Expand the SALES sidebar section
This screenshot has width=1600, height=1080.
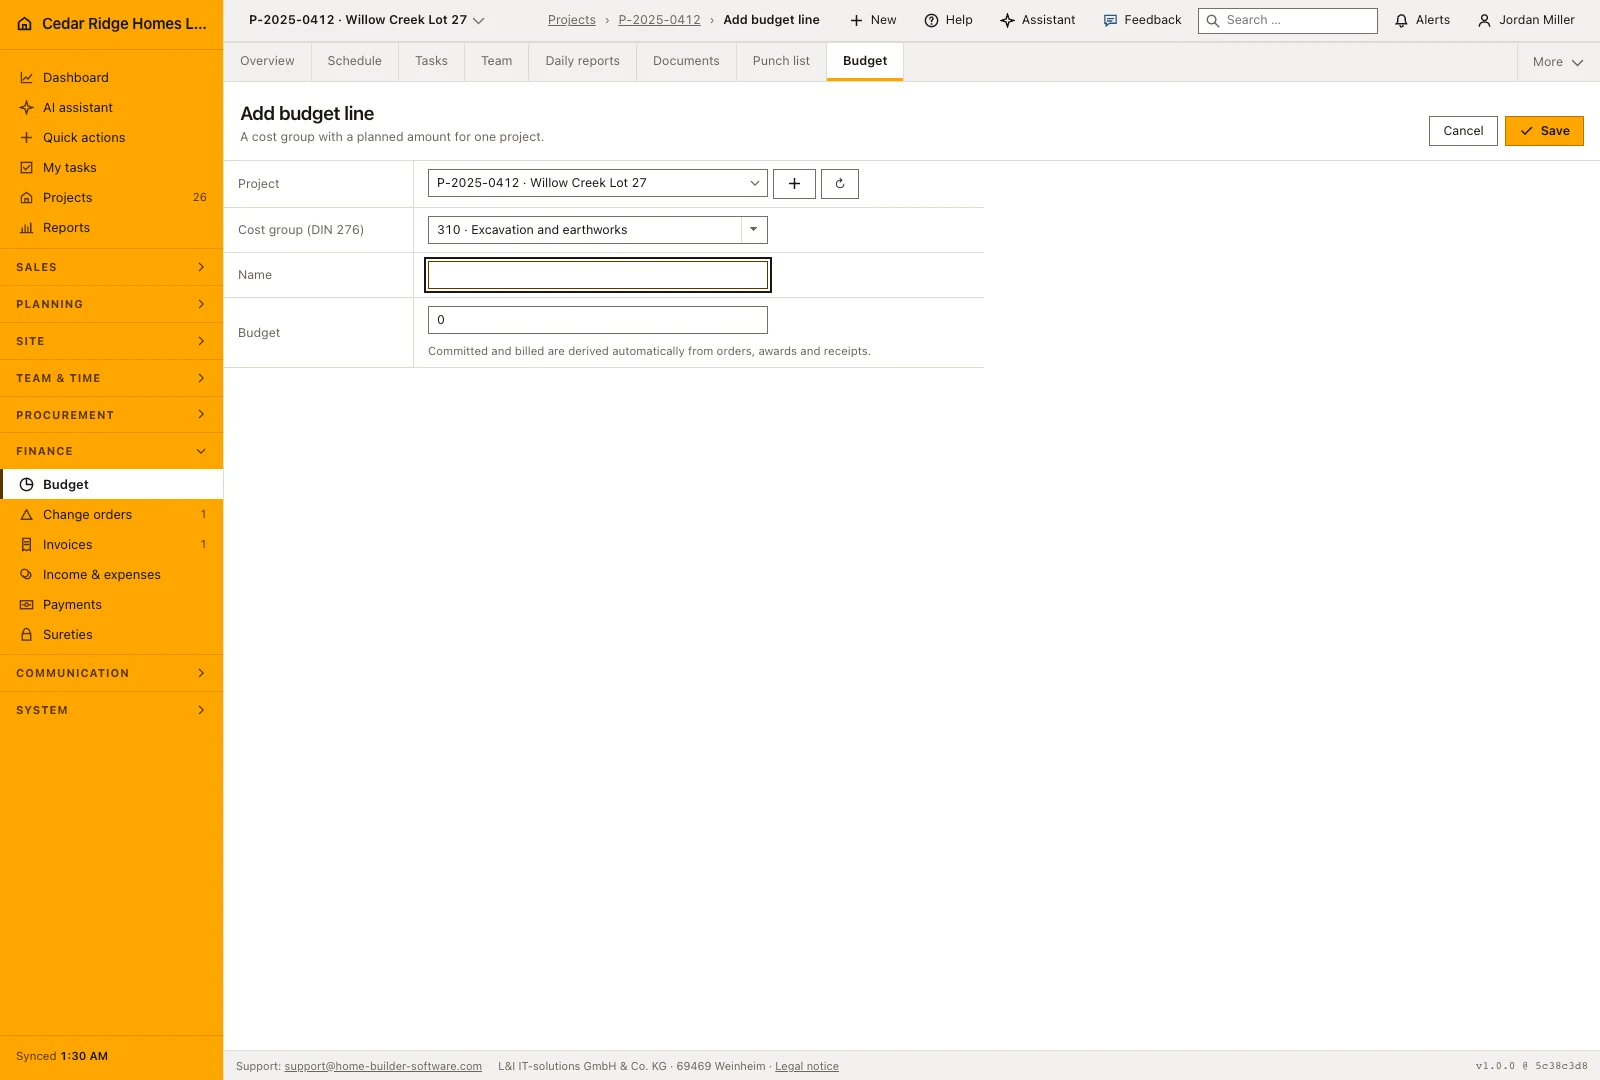coord(111,267)
